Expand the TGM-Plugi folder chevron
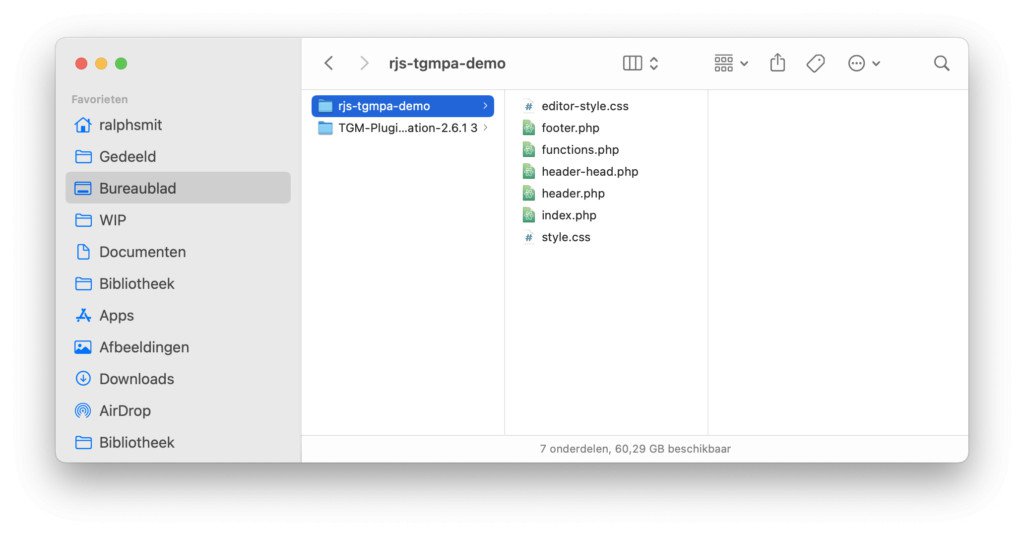The image size is (1024, 536). click(485, 128)
